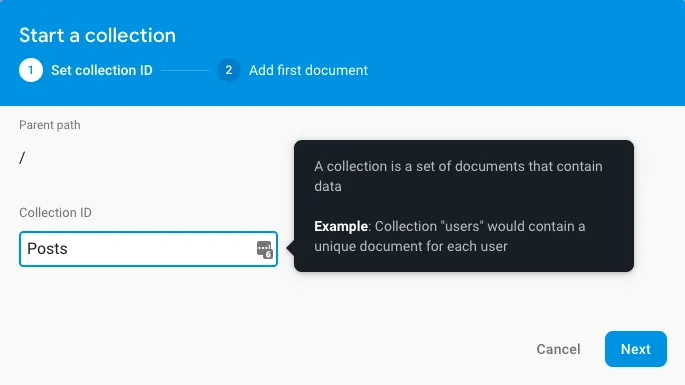Select step 2 circle for Add first document
685x385 pixels.
tap(228, 70)
